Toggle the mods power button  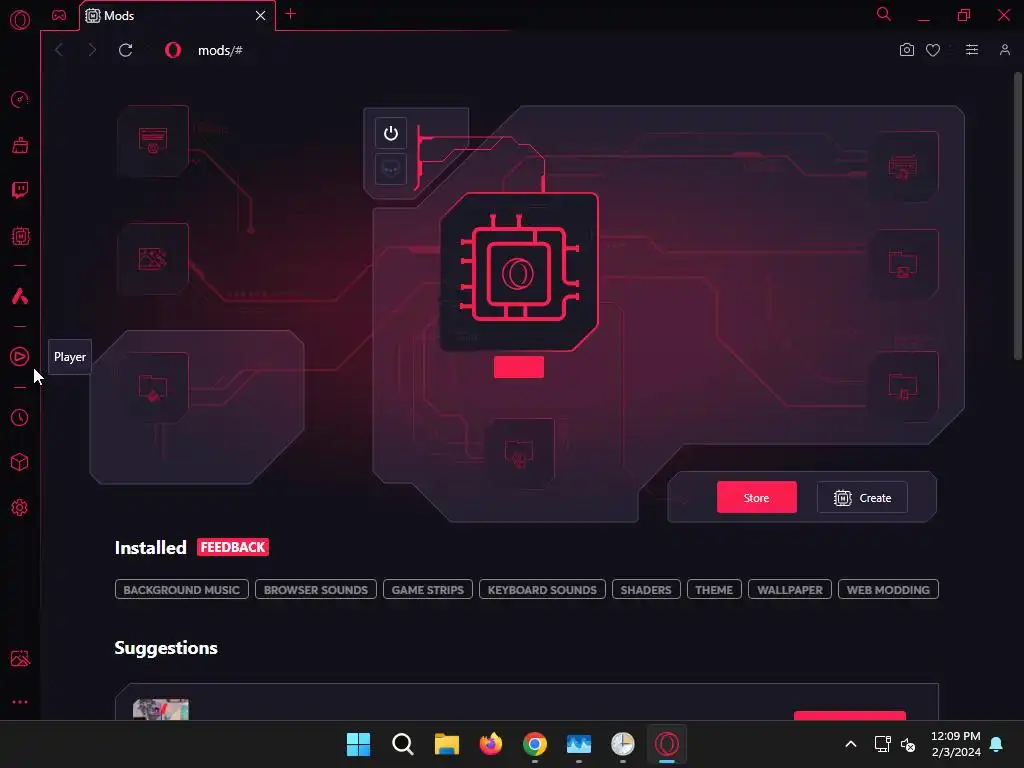pyautogui.click(x=391, y=133)
